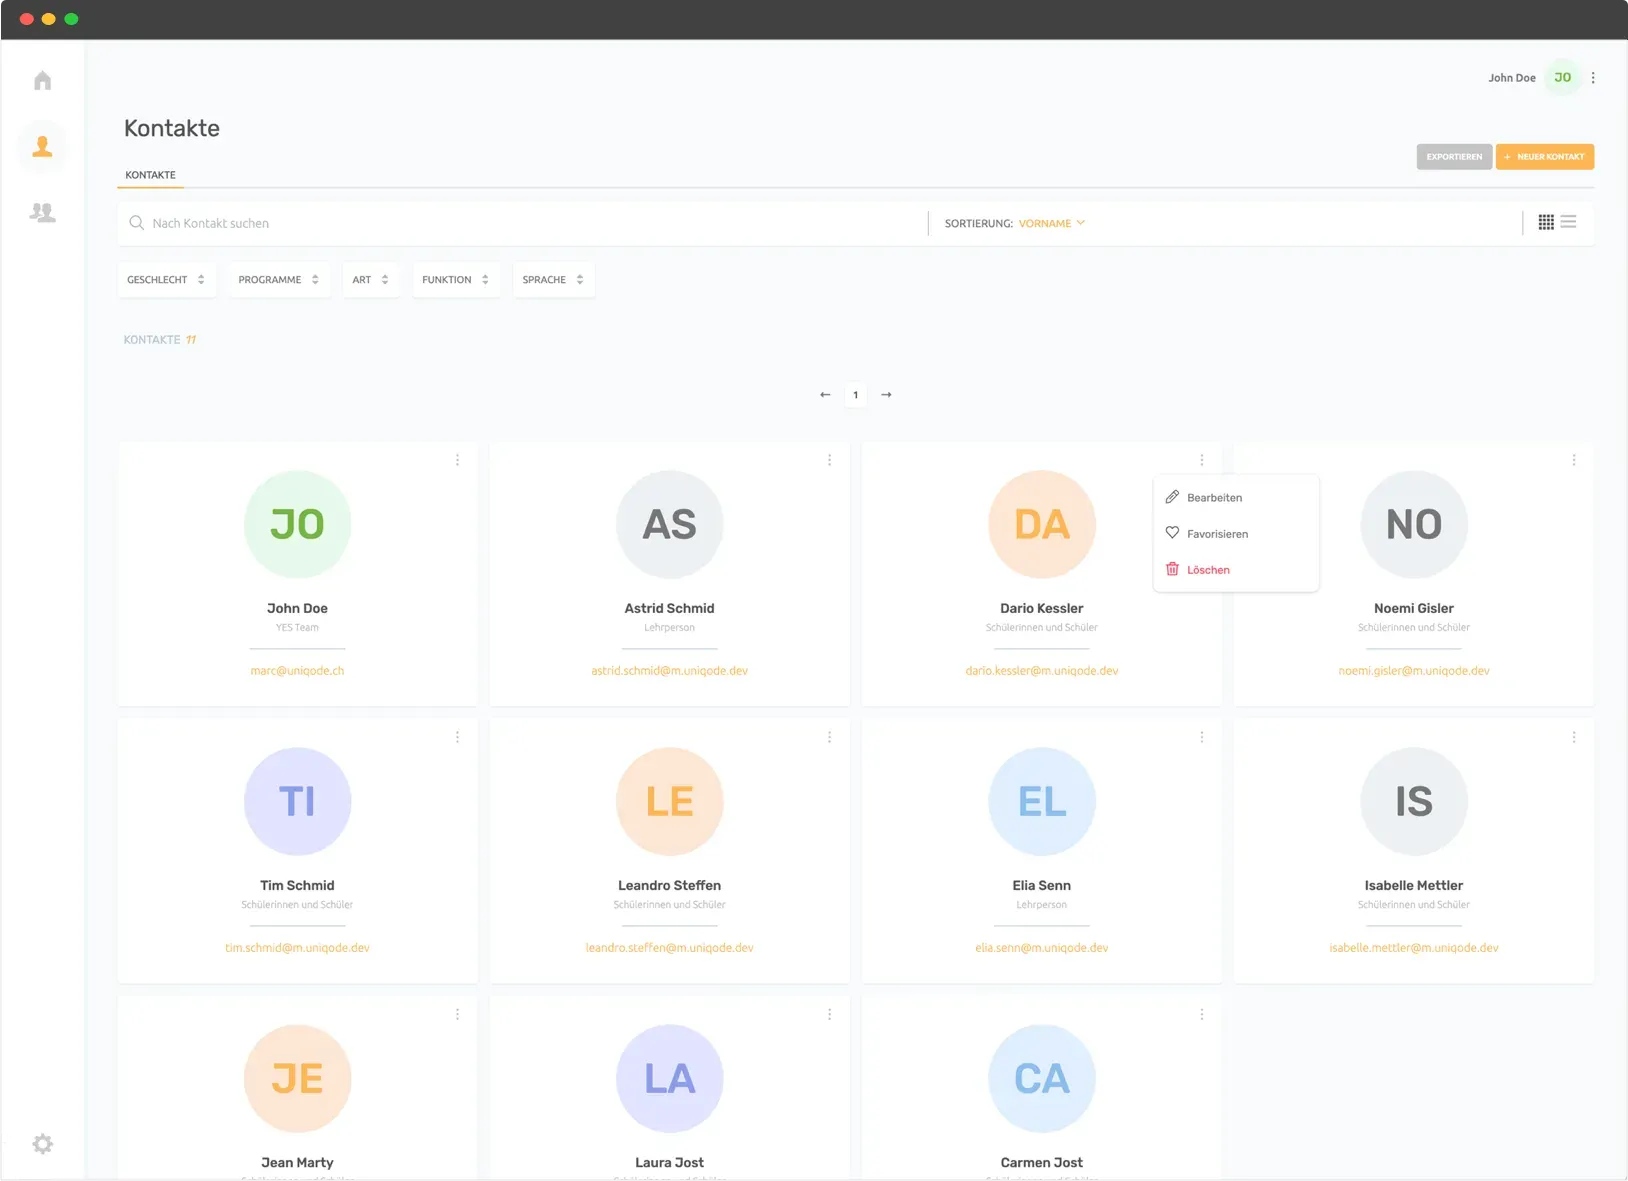1628x1181 pixels.
Task: Go to next page arrow
Action: tap(886, 395)
